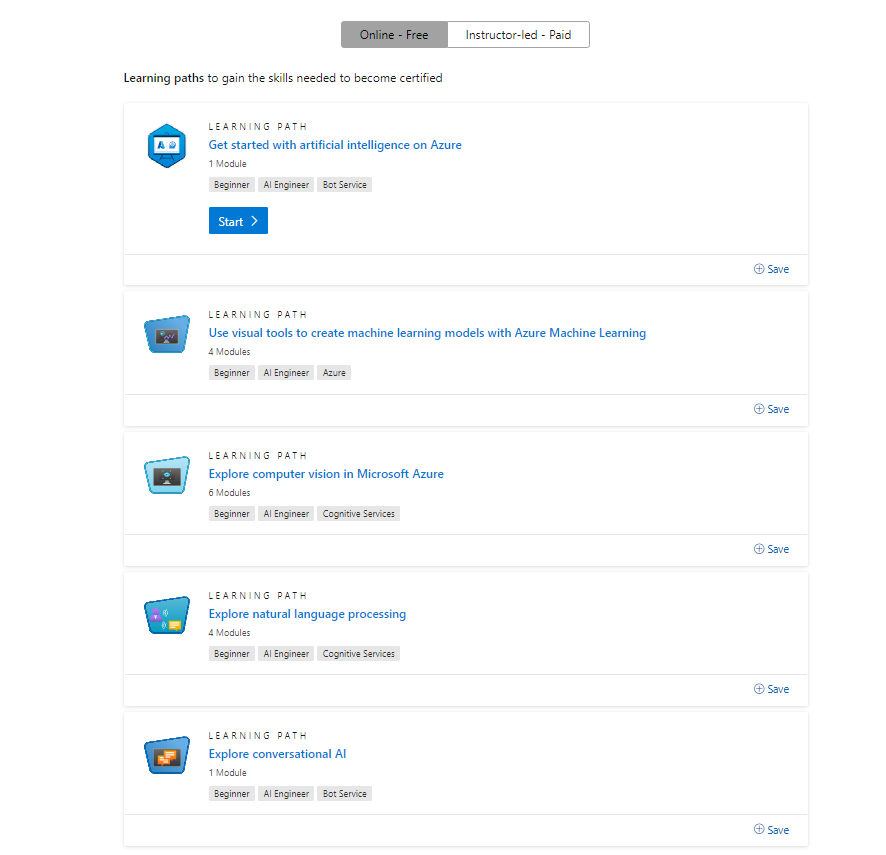
Task: Open Get started with artificial intelligence on Azure
Action: 335,144
